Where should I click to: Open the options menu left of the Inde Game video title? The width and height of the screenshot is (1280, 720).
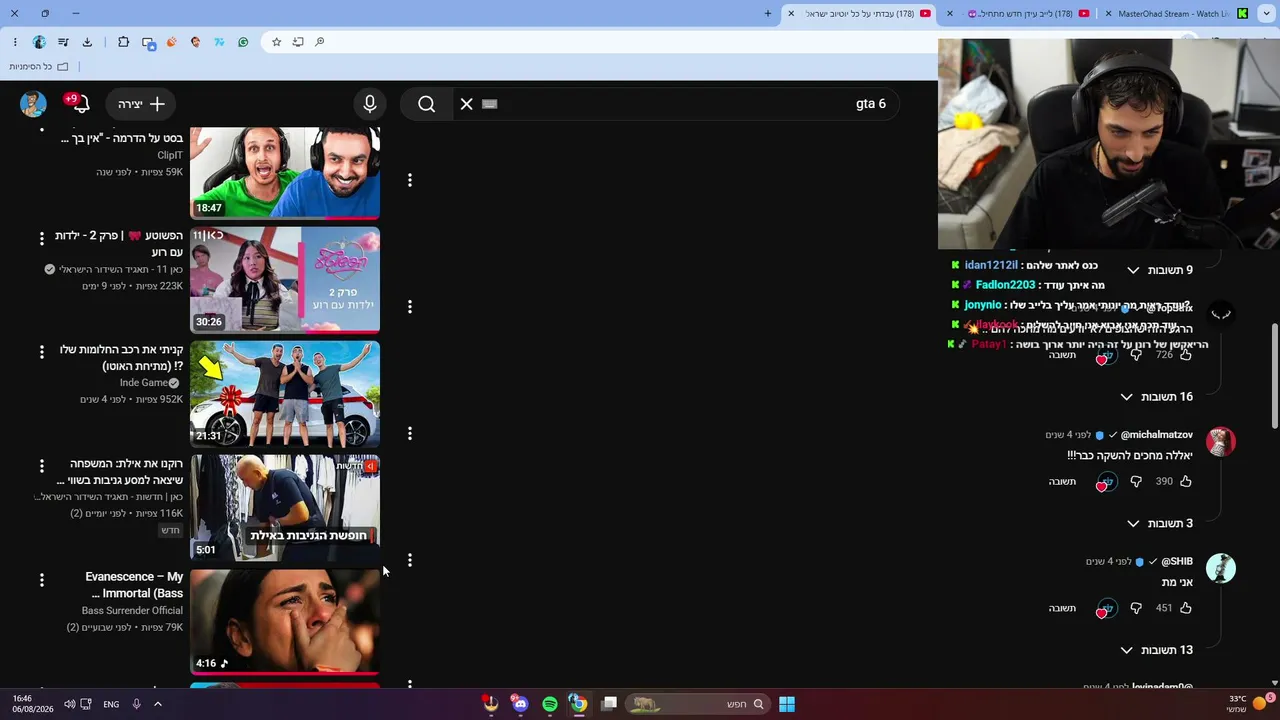42,352
